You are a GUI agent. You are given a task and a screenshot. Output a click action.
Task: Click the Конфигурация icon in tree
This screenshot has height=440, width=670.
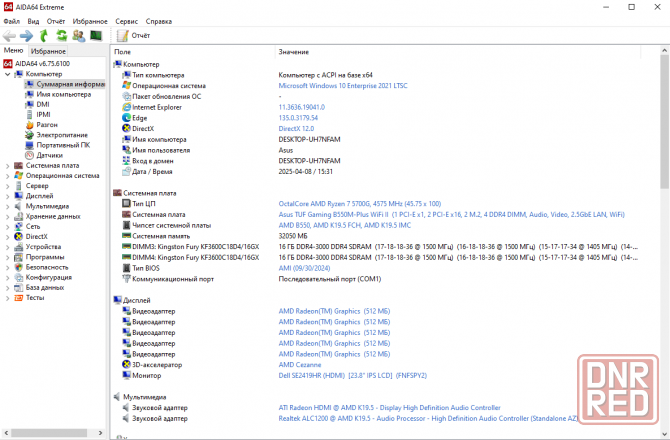point(18,278)
